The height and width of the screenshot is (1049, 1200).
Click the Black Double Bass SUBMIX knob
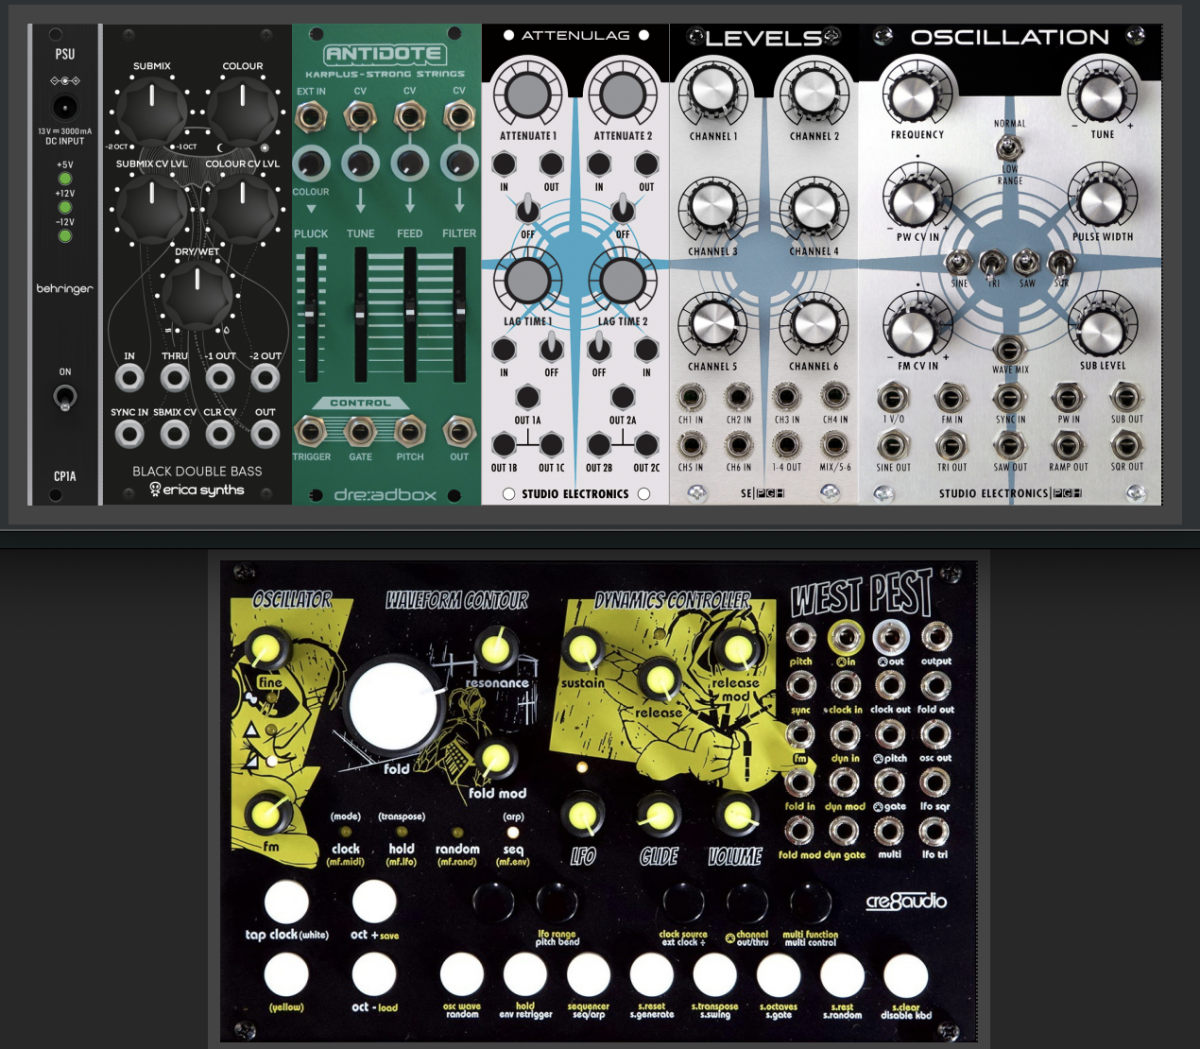click(x=151, y=108)
